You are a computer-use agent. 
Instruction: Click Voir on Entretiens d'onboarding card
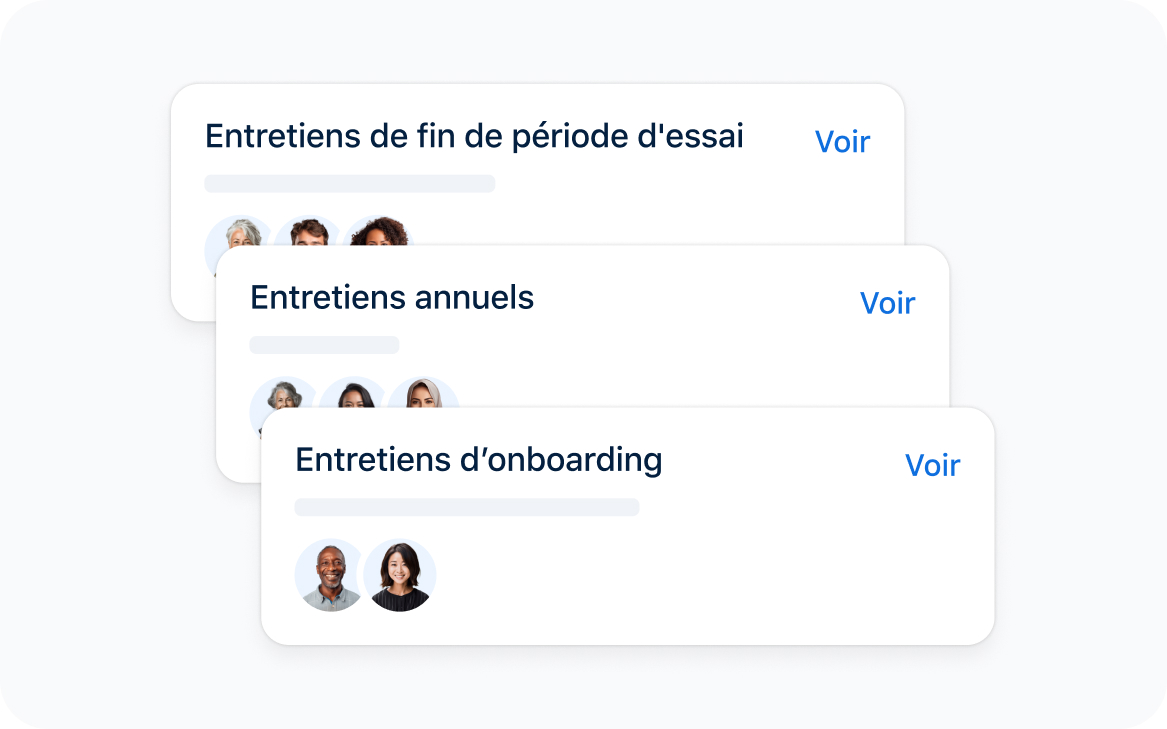933,465
